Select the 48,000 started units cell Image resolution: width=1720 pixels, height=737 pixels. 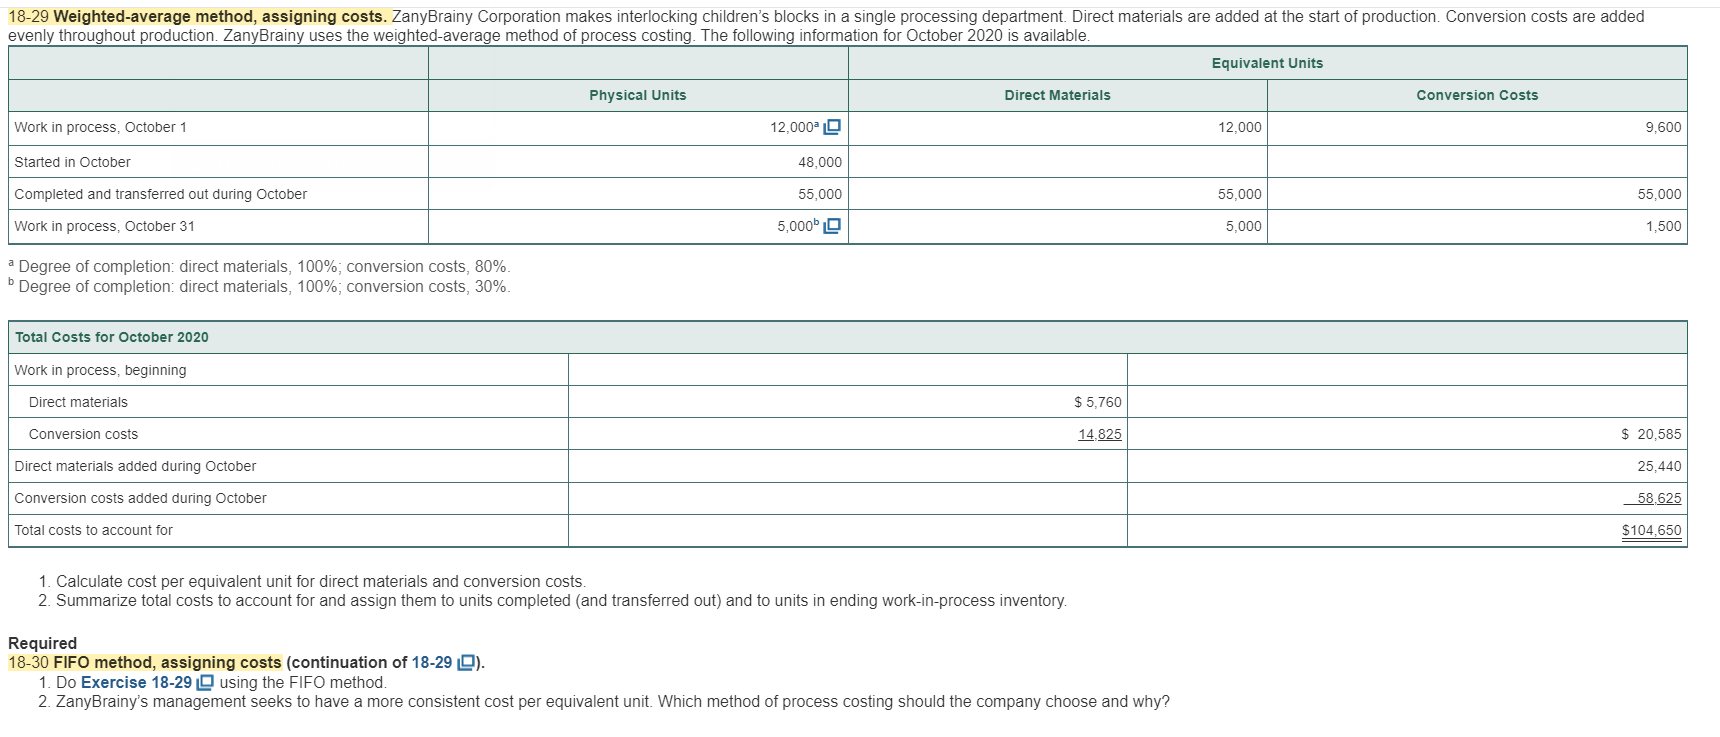pyautogui.click(x=819, y=162)
